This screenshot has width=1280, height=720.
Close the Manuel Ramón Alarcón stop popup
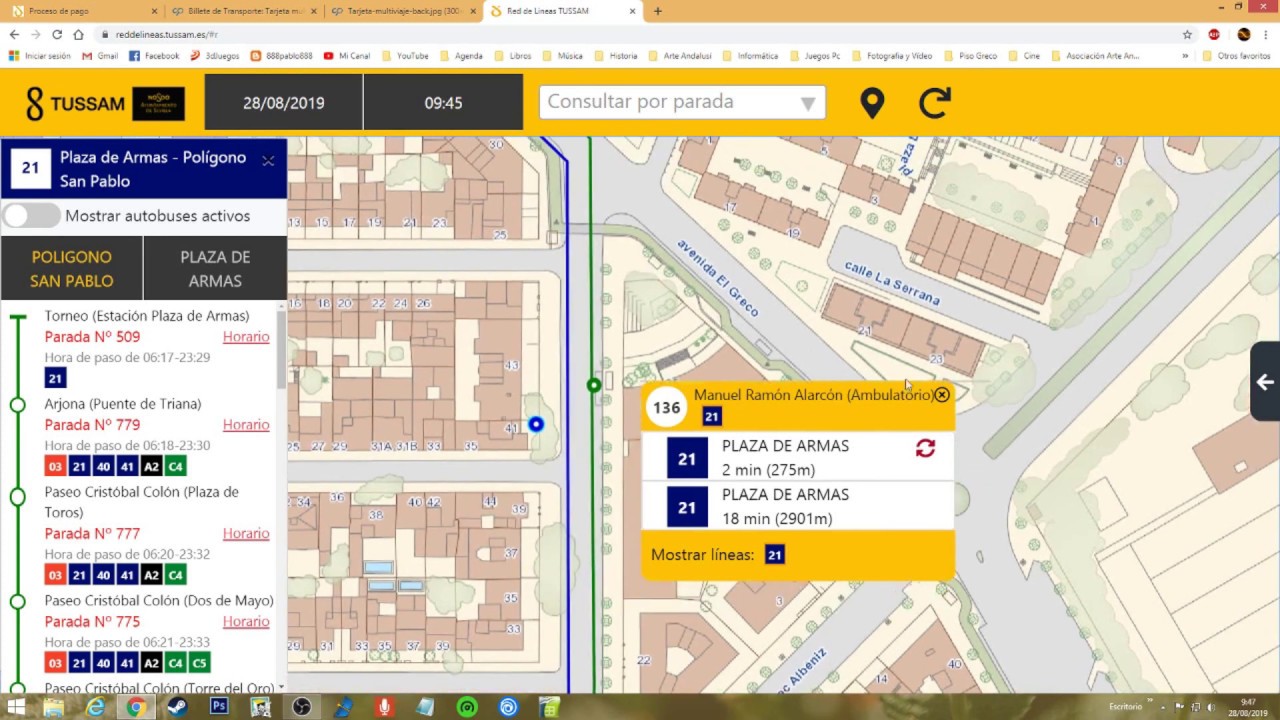(941, 395)
